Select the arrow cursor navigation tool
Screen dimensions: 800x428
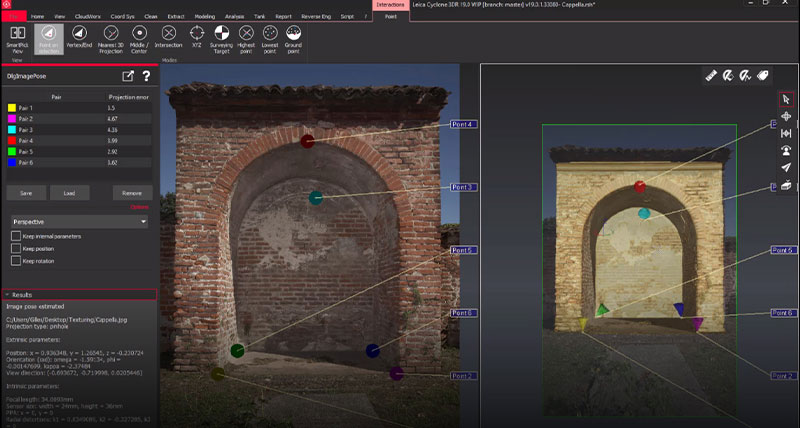point(786,99)
